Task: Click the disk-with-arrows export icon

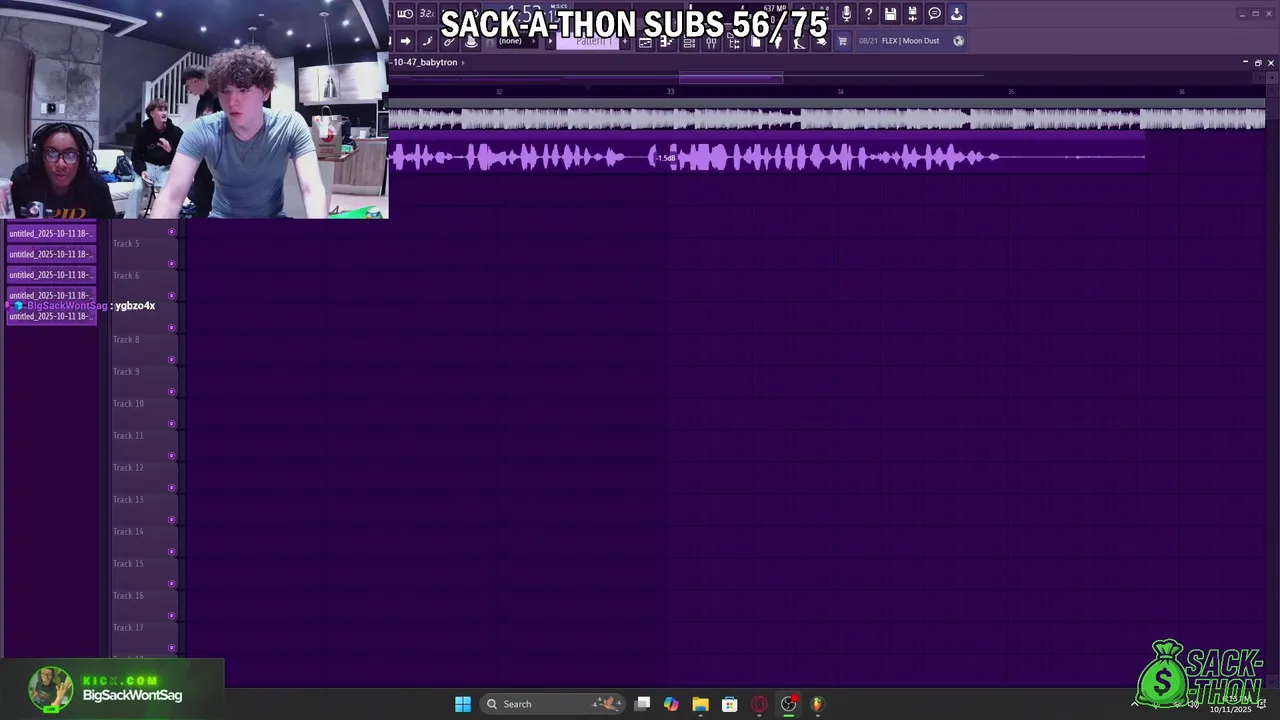Action: tap(912, 14)
